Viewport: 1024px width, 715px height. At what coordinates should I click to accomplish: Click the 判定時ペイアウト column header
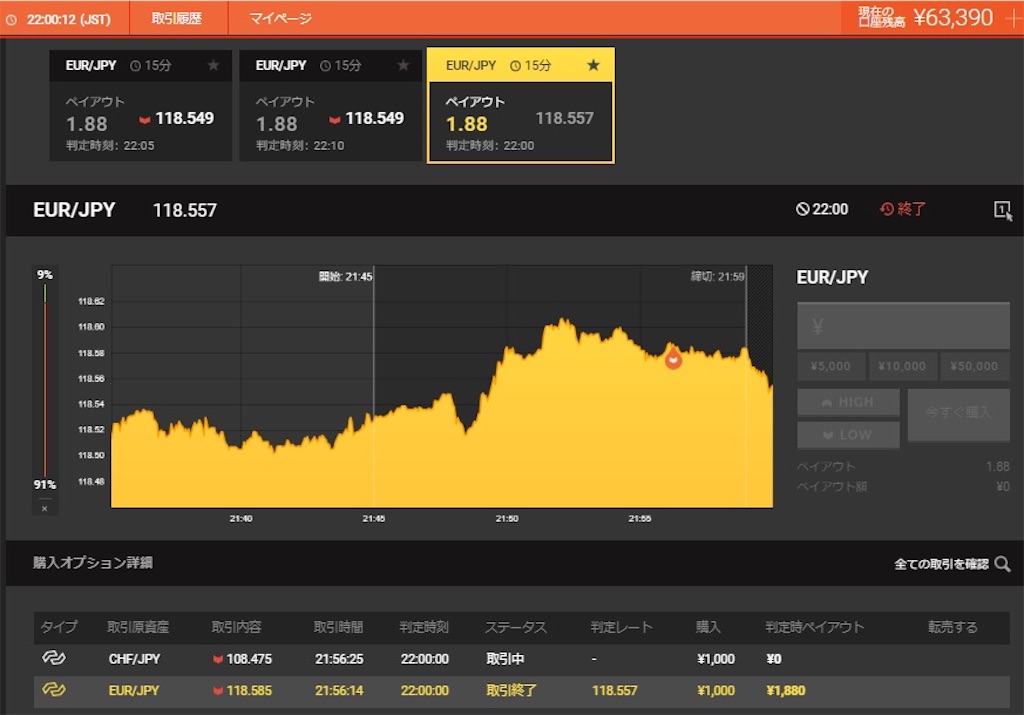tap(814, 627)
